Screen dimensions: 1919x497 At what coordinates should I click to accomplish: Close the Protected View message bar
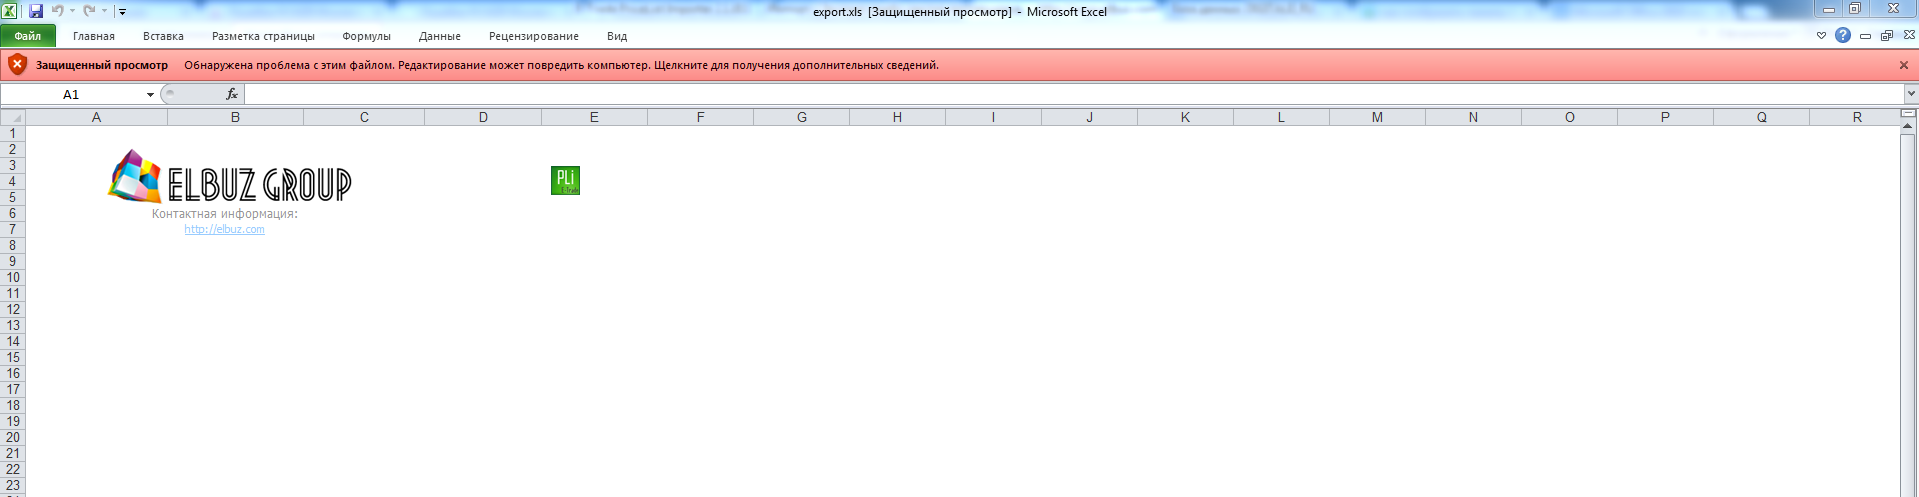1904,65
